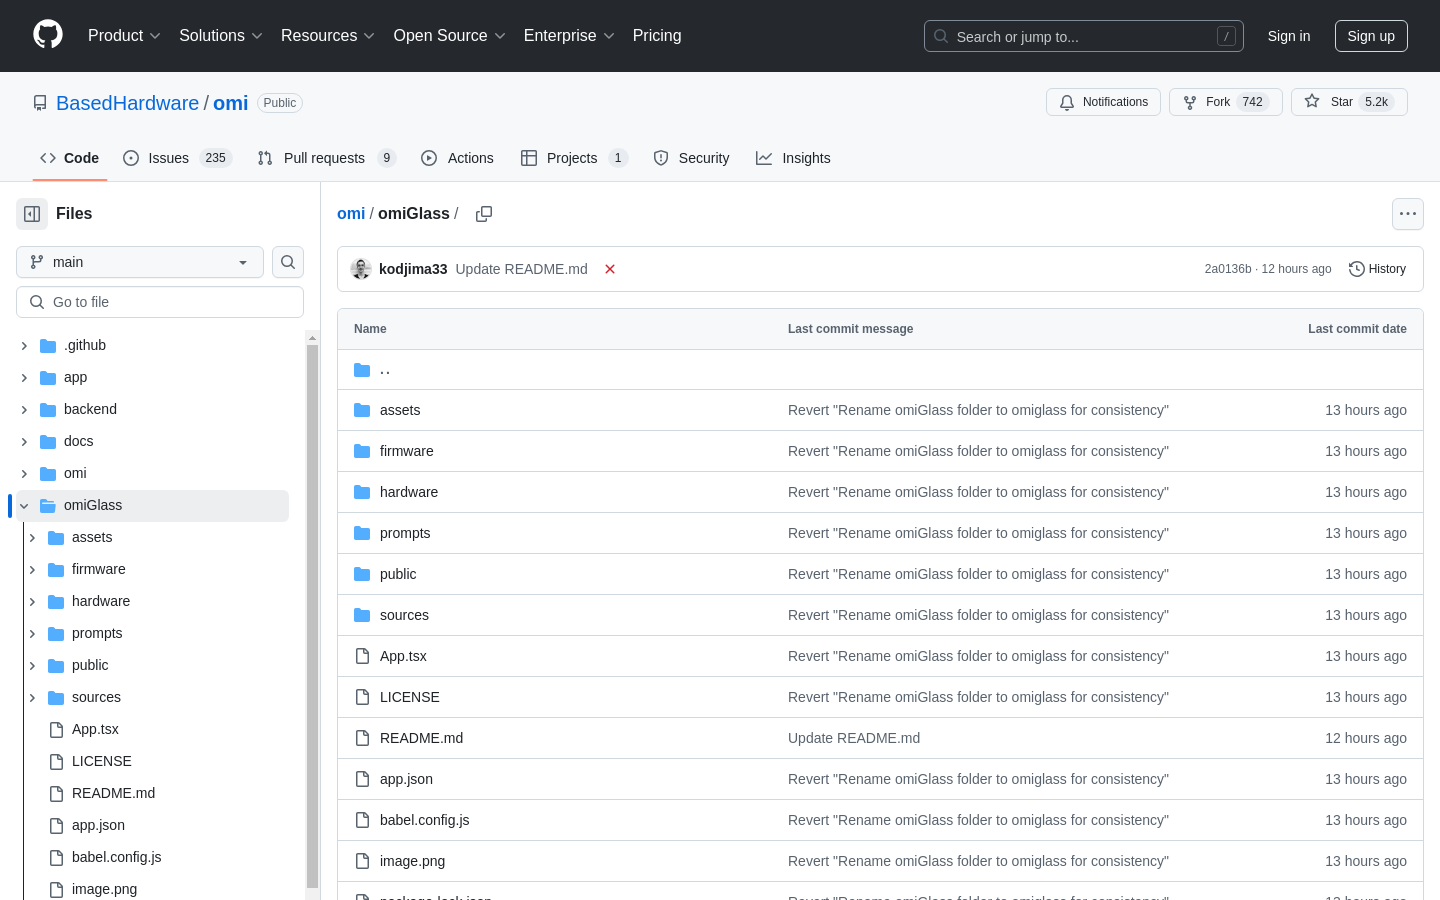
Task: Select public folder in the sidebar tree
Action: [90, 665]
